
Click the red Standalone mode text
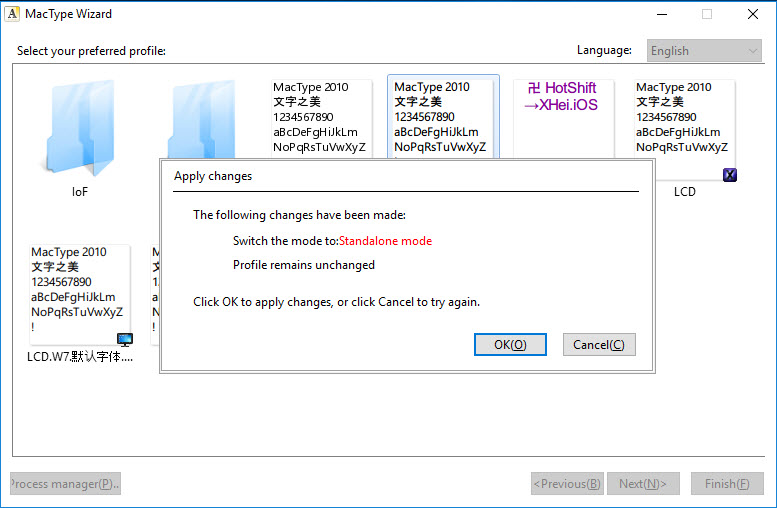point(385,241)
